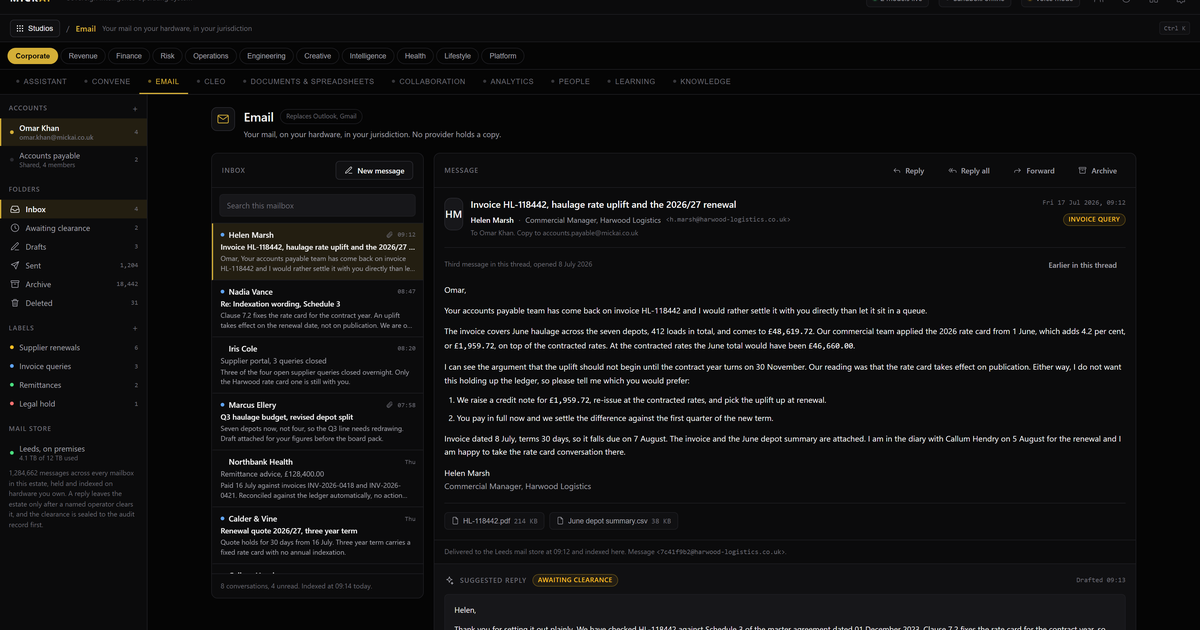Open Awaiting clearance clock icon folder
The width and height of the screenshot is (1200, 630).
(15, 228)
